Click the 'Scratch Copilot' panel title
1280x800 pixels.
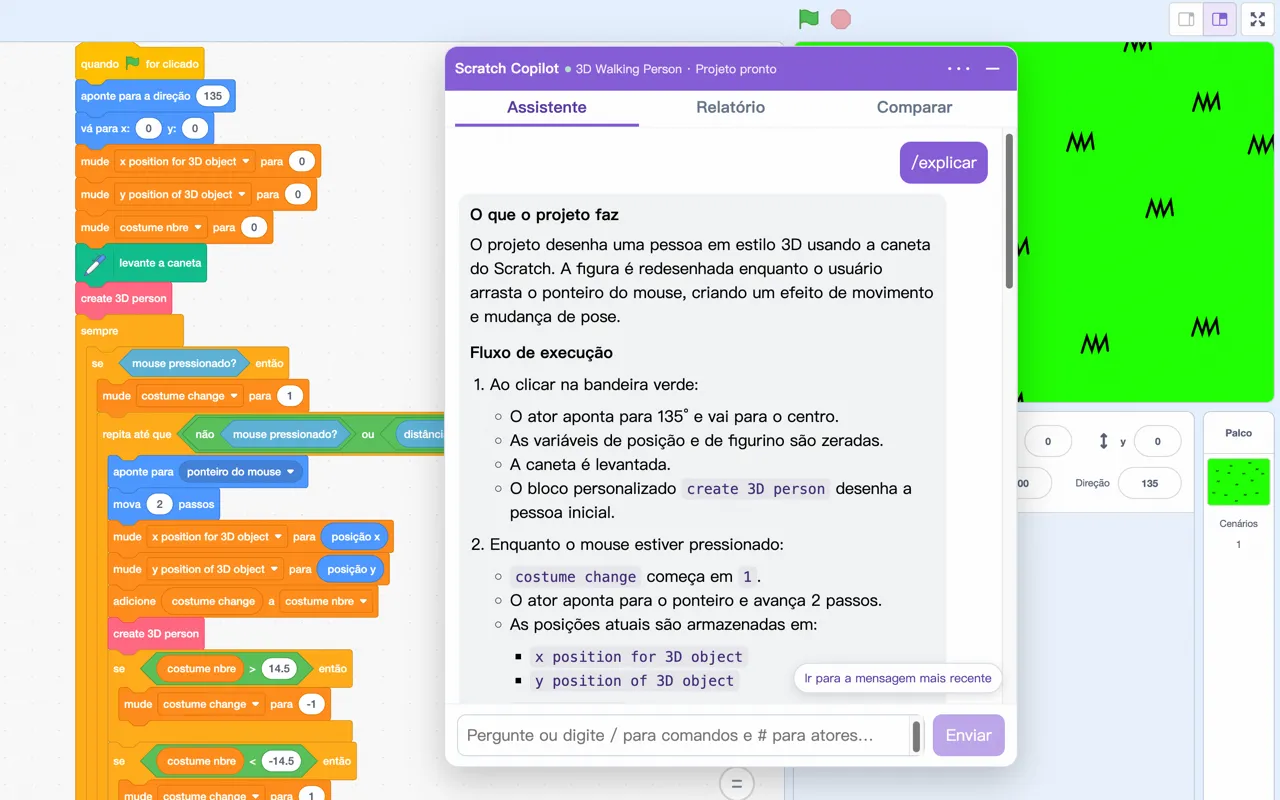(x=507, y=69)
